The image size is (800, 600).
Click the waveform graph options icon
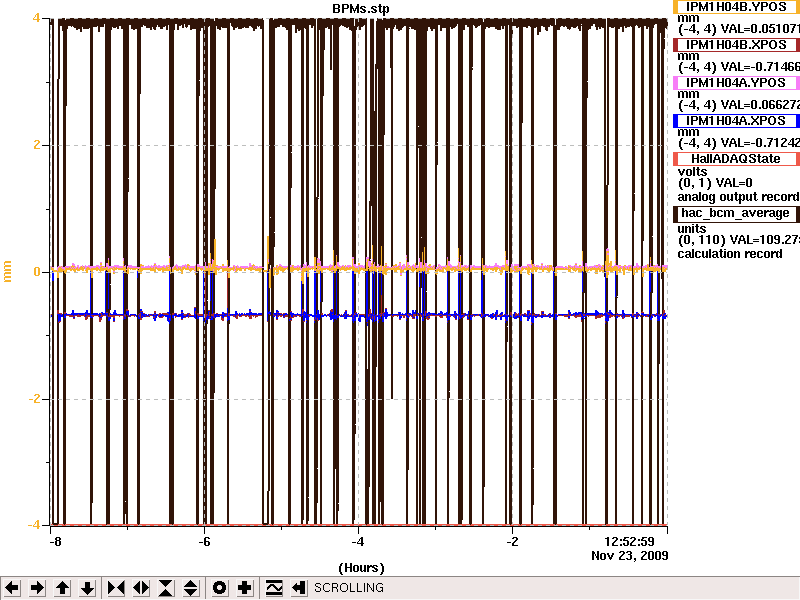tap(273, 588)
